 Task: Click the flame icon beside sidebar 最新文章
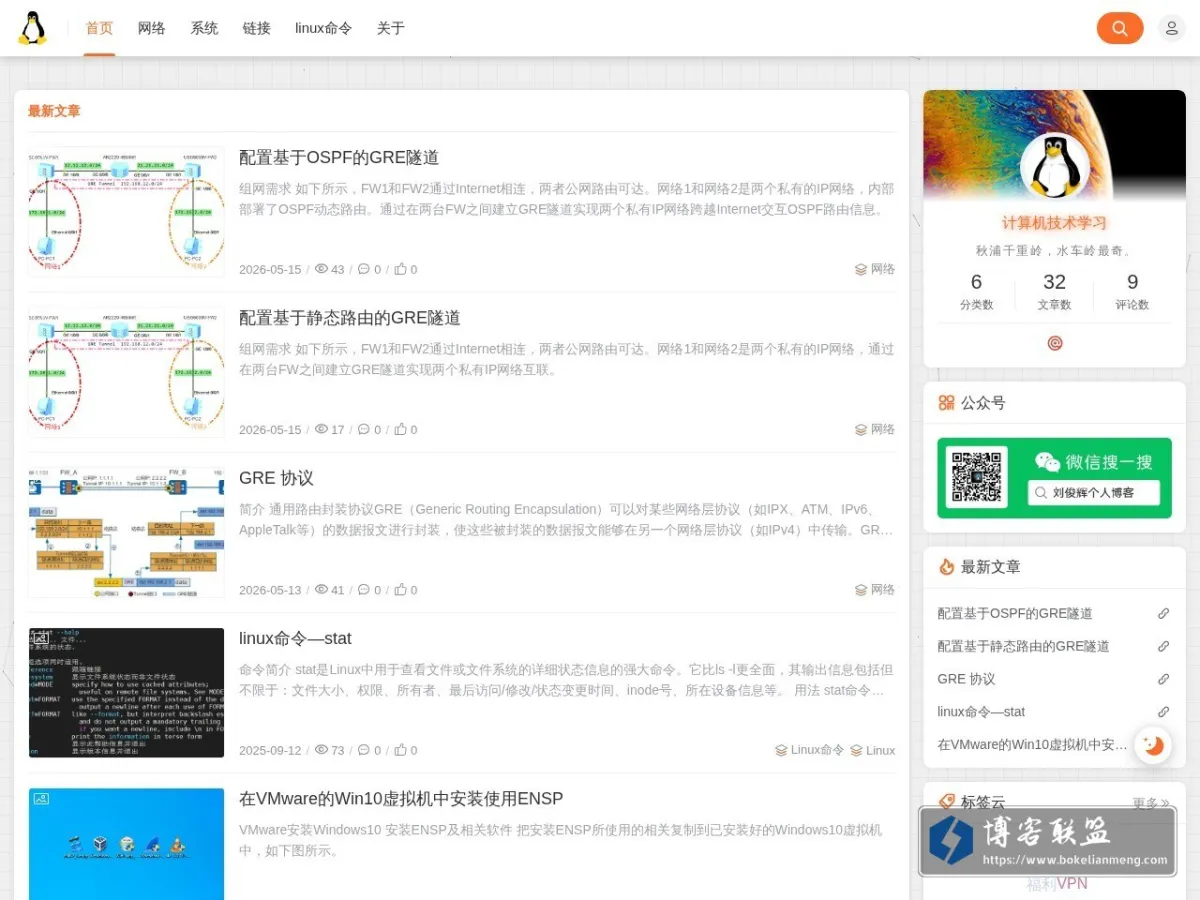coord(946,567)
